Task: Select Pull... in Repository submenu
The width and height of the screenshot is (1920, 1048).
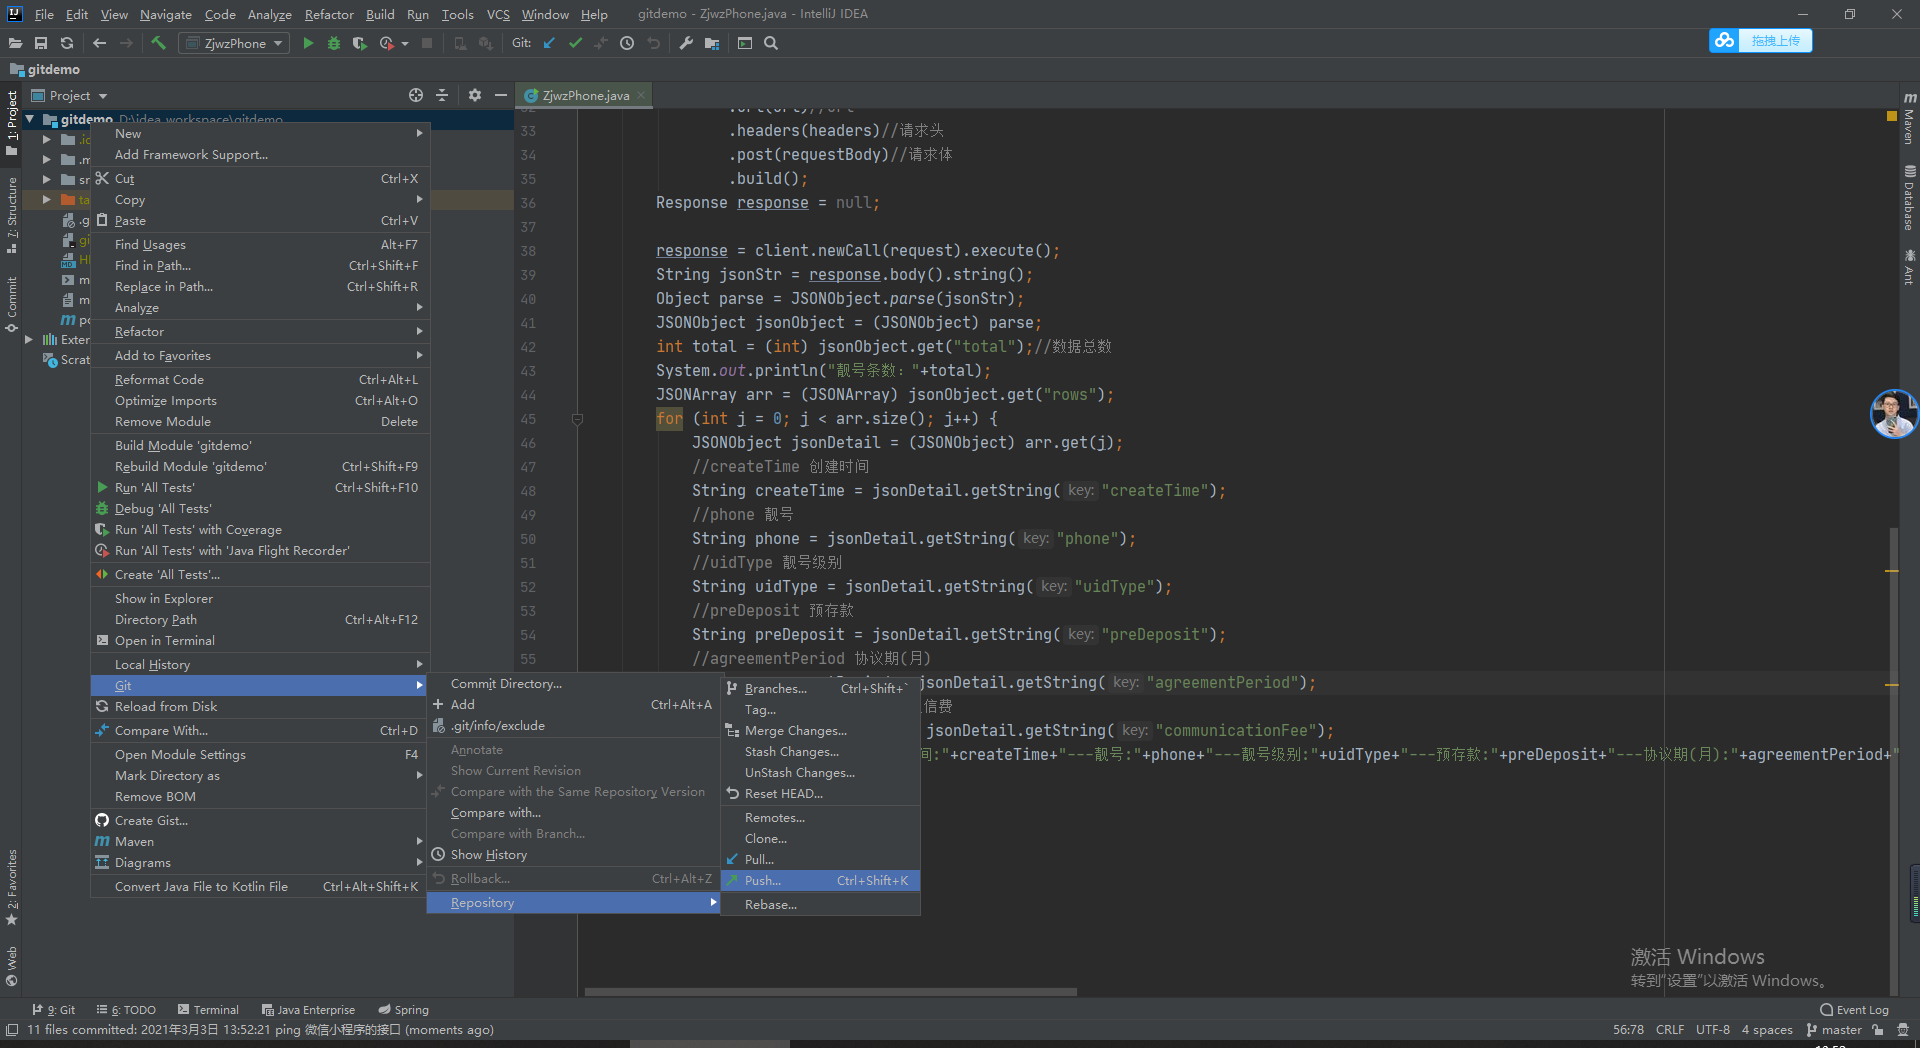Action: [x=820, y=860]
